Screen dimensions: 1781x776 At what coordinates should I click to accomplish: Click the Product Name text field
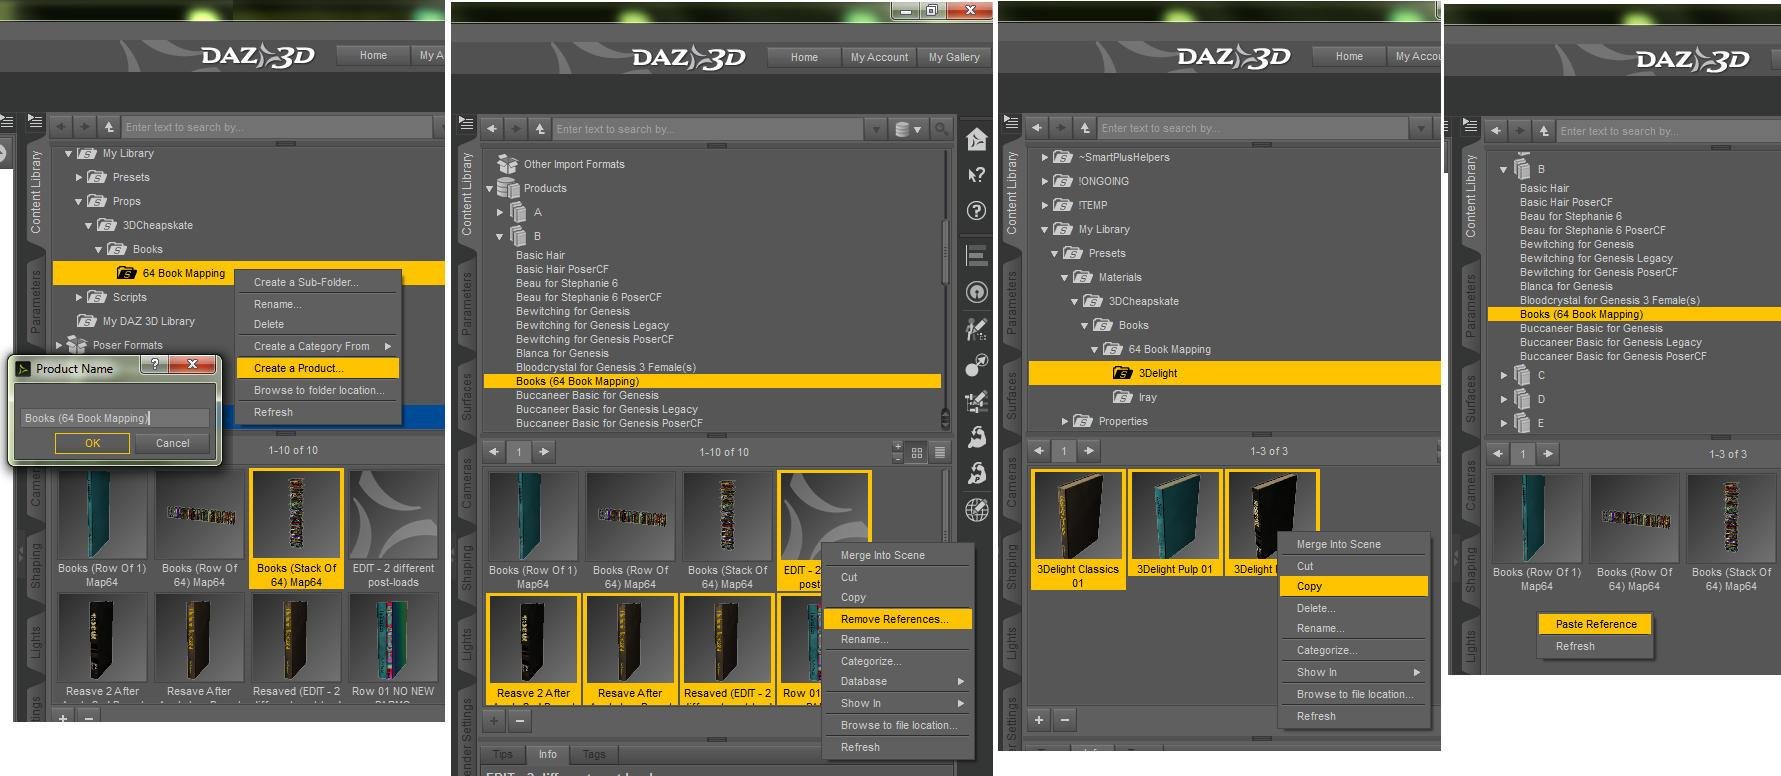point(115,418)
